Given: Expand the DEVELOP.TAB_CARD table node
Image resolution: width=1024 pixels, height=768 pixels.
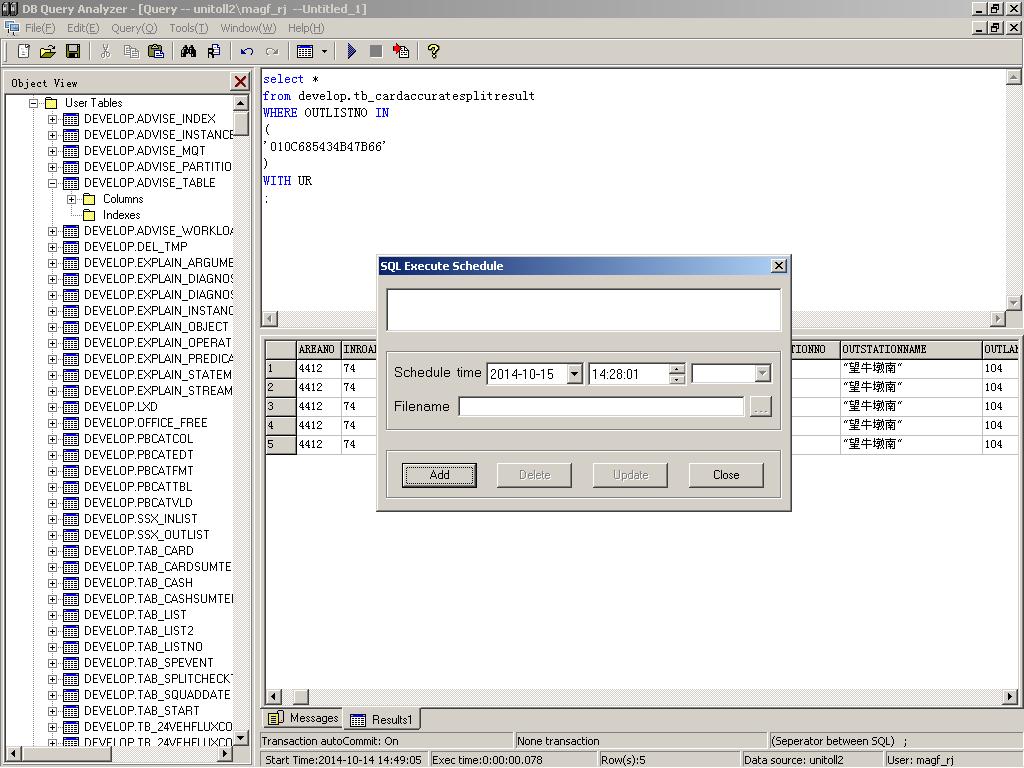Looking at the screenshot, I should [x=52, y=551].
